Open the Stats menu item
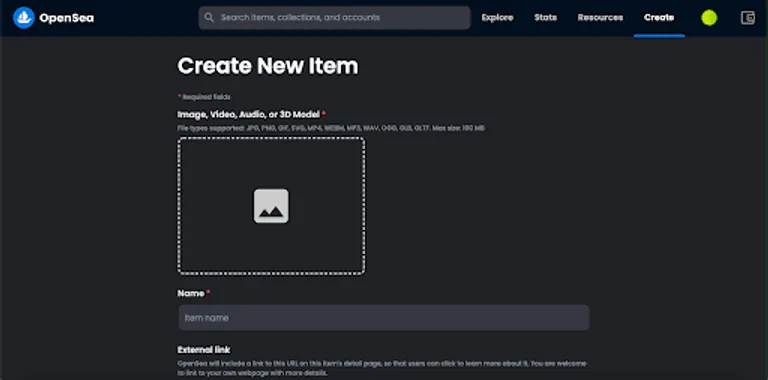The width and height of the screenshot is (768, 380). click(545, 18)
